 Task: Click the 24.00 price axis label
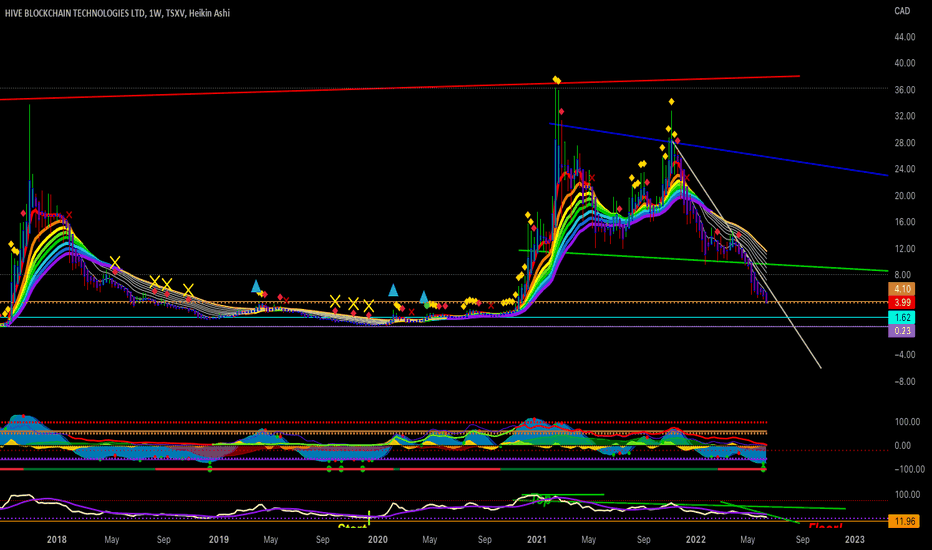pos(905,169)
